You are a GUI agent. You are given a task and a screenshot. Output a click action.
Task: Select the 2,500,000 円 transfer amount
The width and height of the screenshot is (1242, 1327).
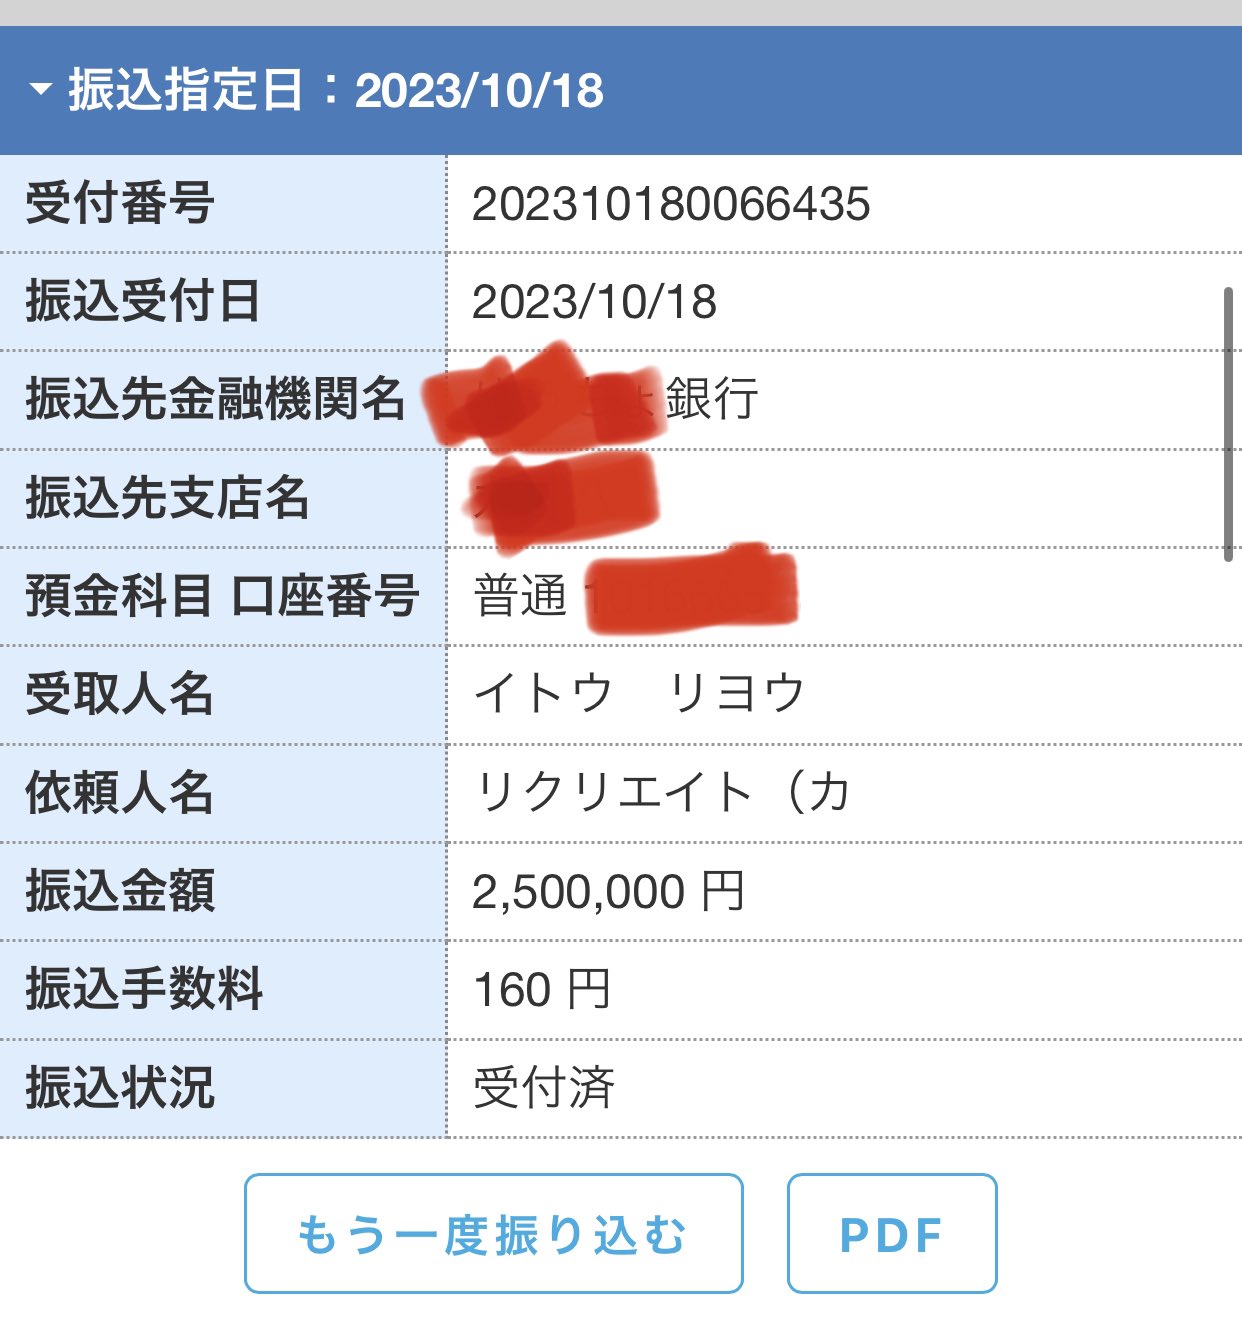[x=608, y=891]
